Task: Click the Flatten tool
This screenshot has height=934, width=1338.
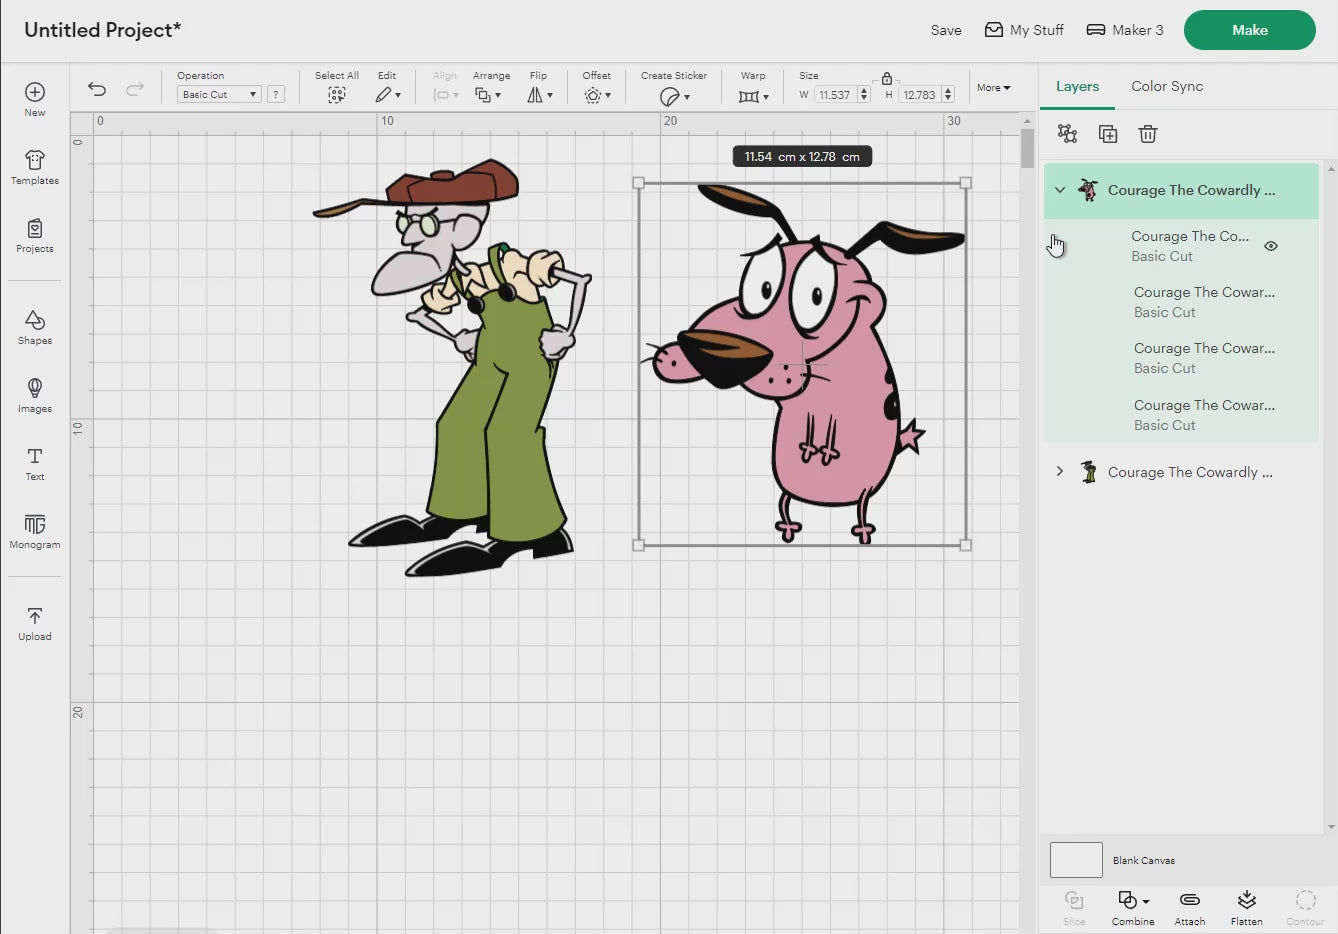Action: point(1247,908)
